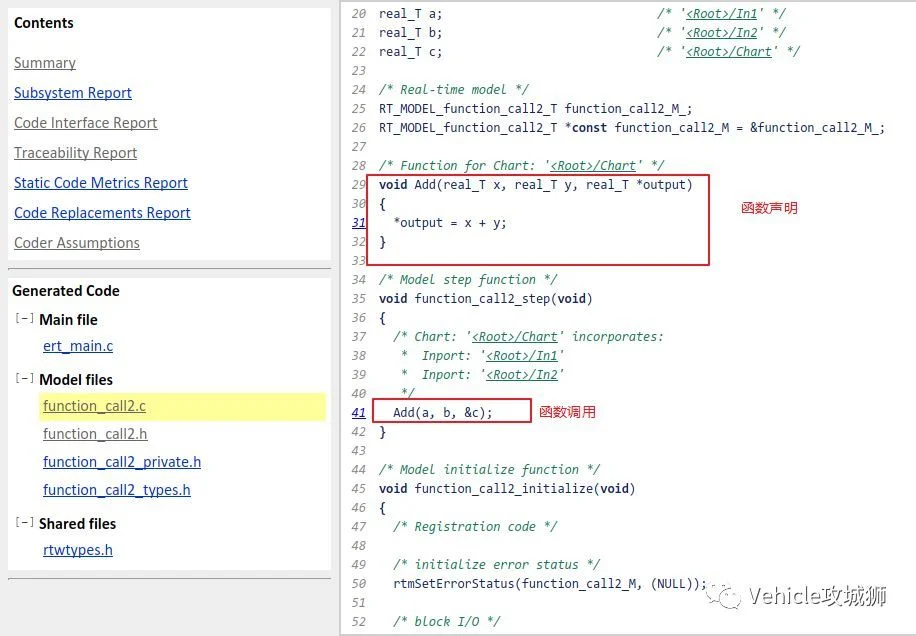Click the '*output = x + y;' code line
Image resolution: width=916 pixels, height=636 pixels.
pos(450,223)
